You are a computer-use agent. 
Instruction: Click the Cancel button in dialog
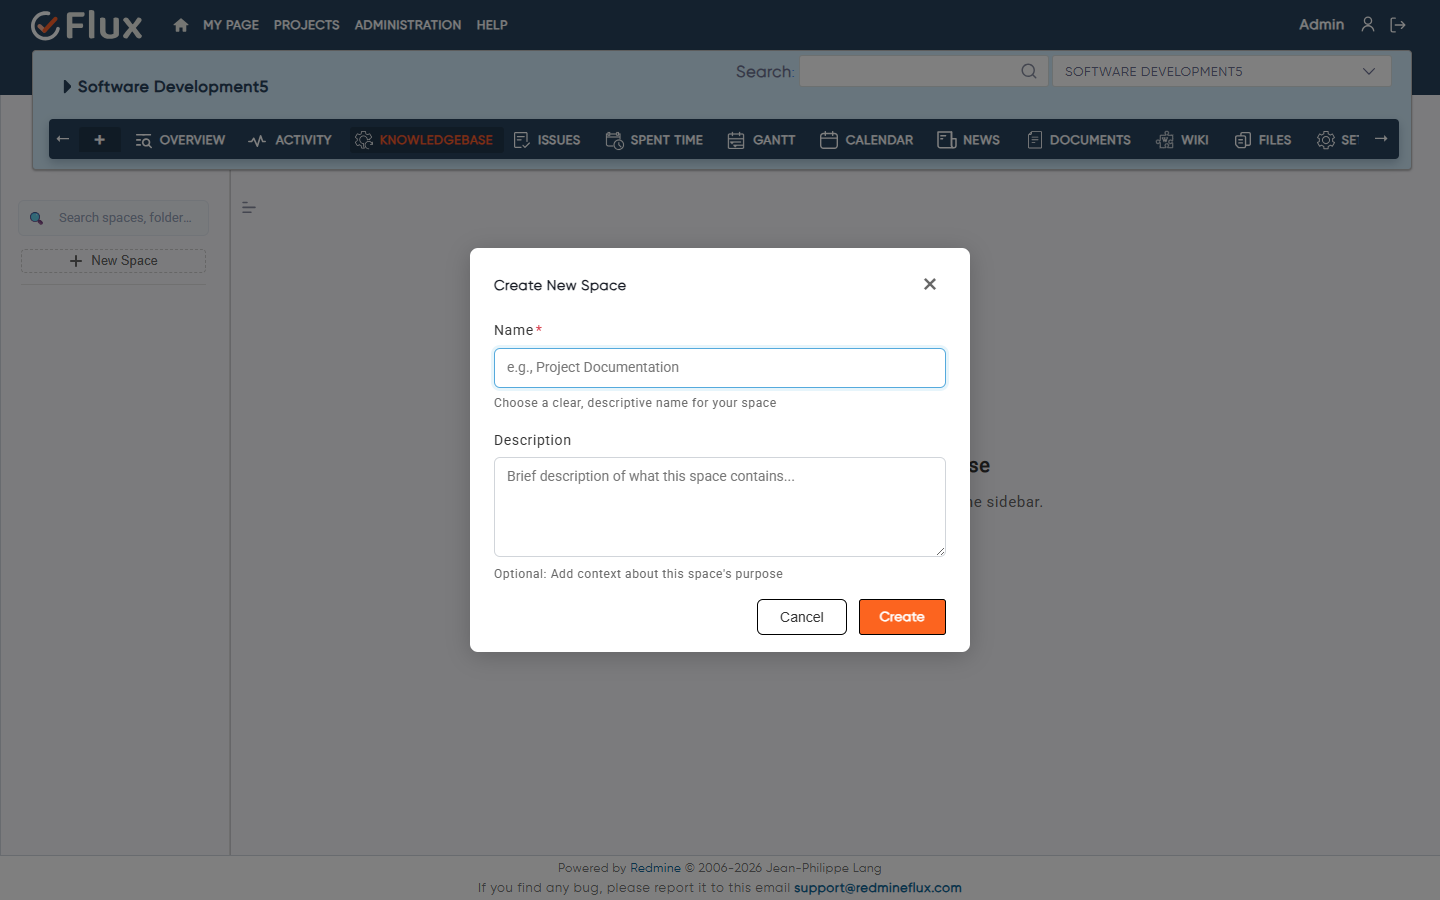(x=802, y=617)
